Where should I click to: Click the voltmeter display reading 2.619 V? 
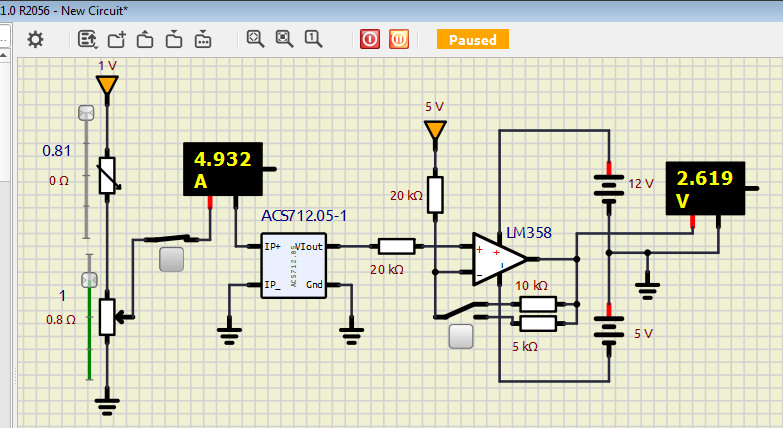(x=706, y=188)
